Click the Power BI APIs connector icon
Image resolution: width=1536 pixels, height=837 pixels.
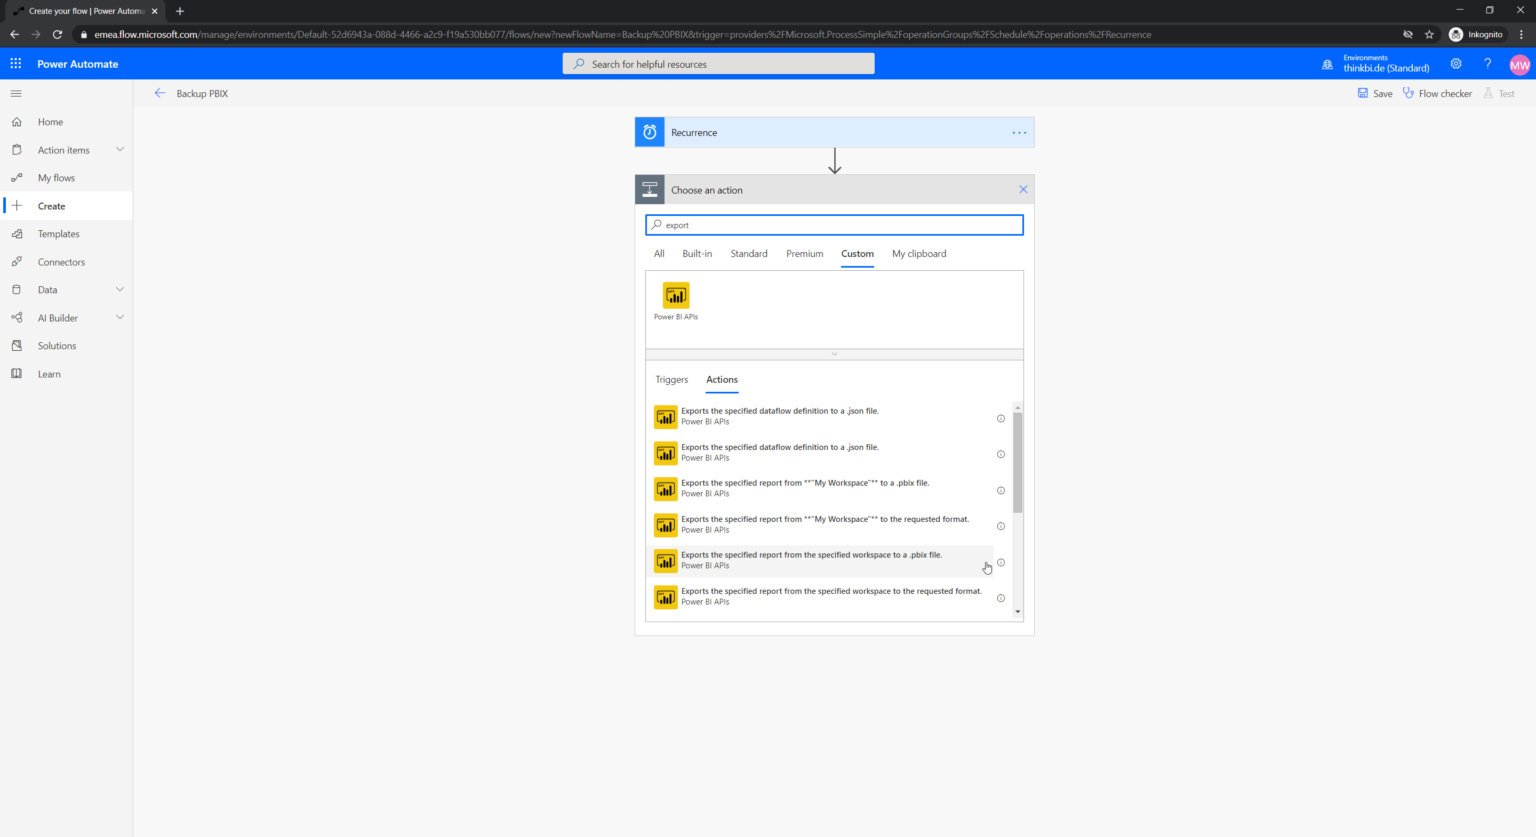pos(676,295)
